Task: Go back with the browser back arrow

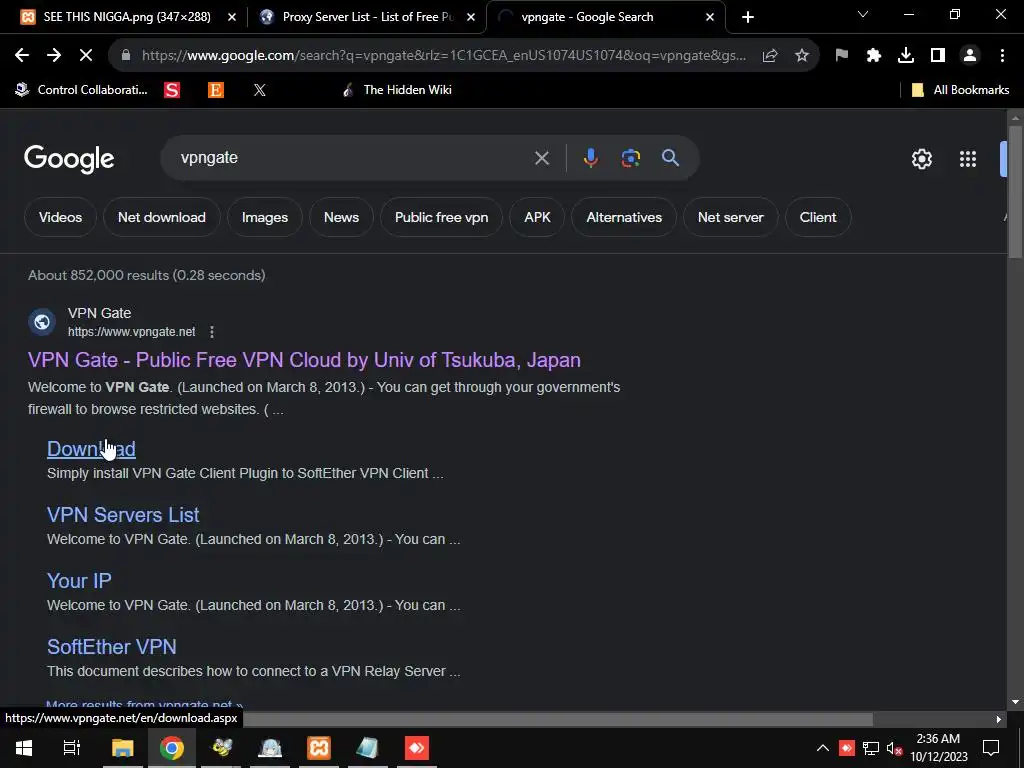Action: click(x=22, y=56)
